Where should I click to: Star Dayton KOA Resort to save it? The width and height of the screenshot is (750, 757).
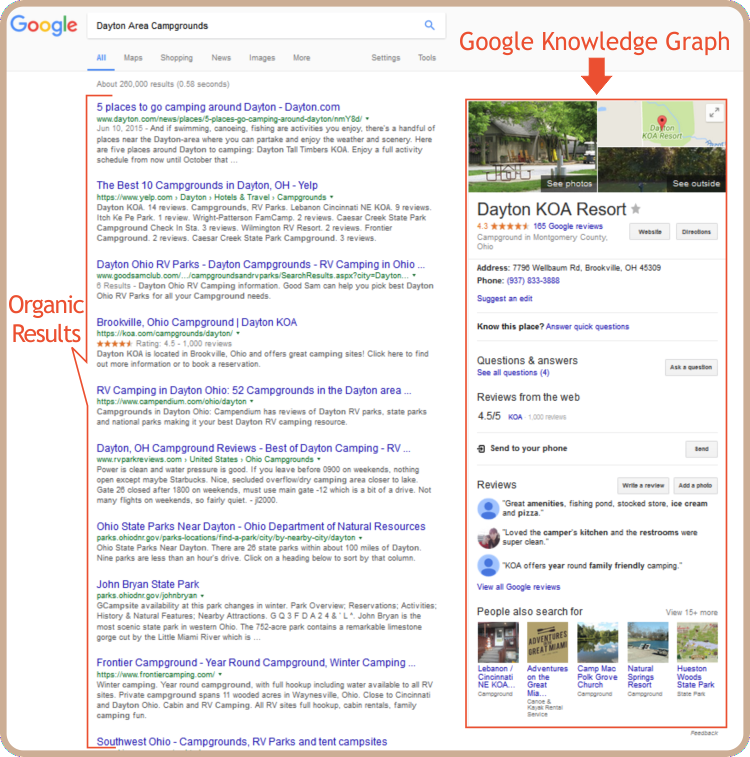(635, 209)
